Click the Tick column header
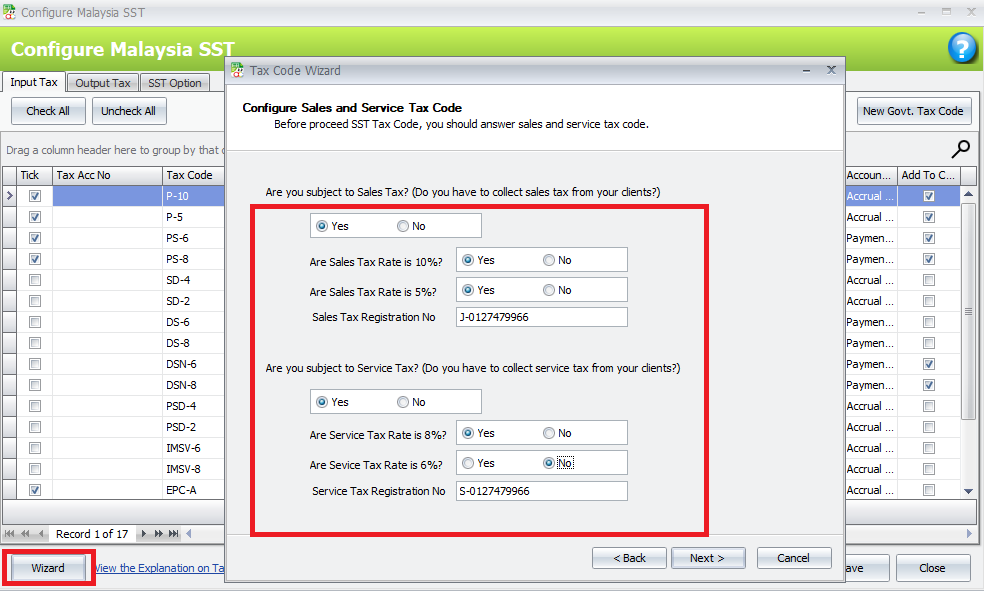Screen dimensions: 986x594 click(35, 175)
